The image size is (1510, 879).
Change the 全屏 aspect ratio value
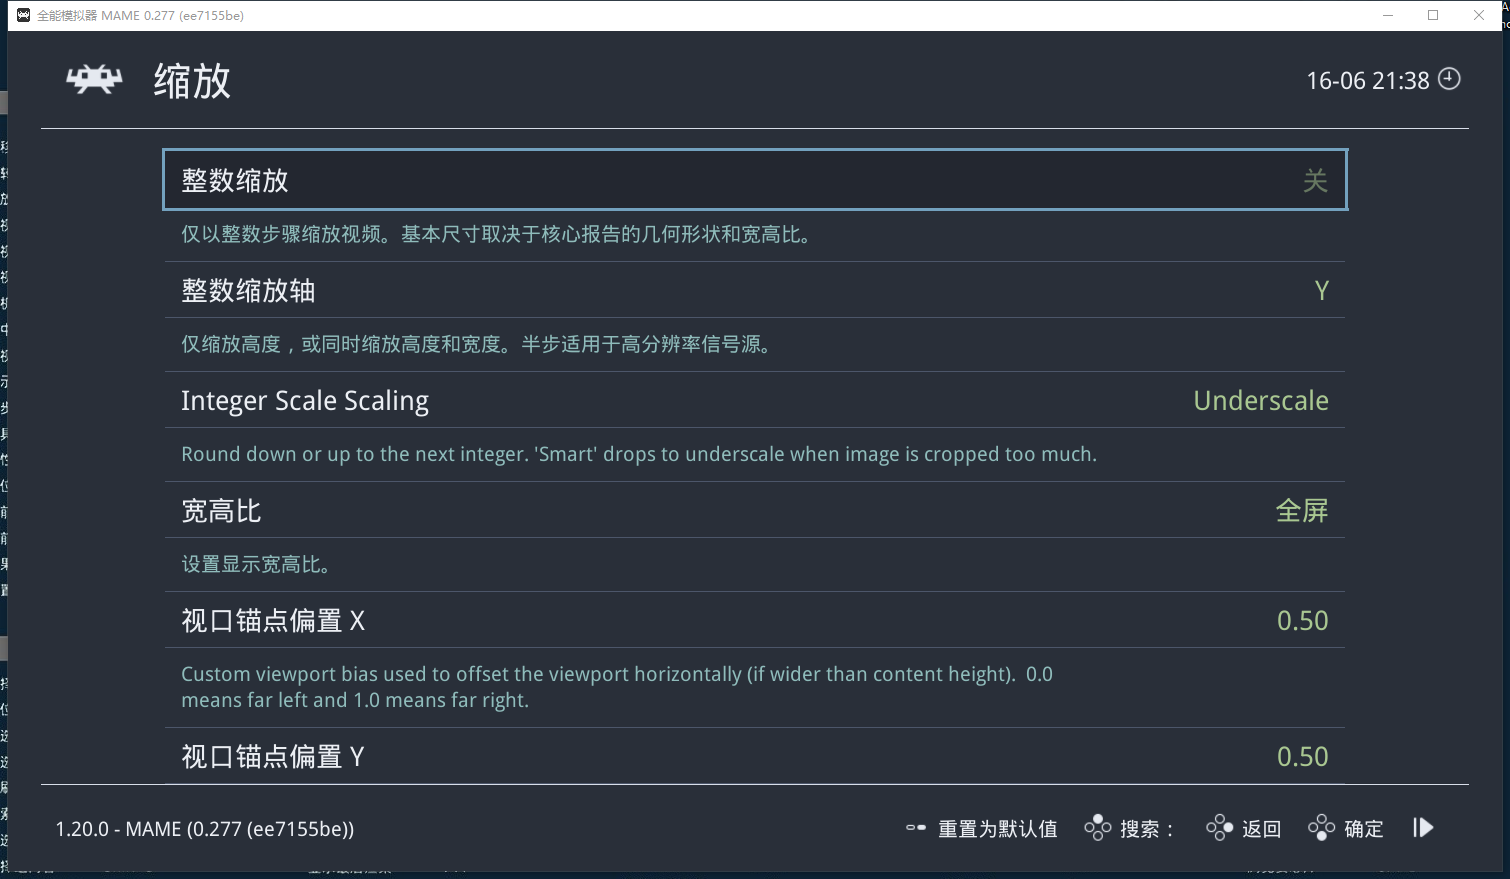tap(1302, 511)
